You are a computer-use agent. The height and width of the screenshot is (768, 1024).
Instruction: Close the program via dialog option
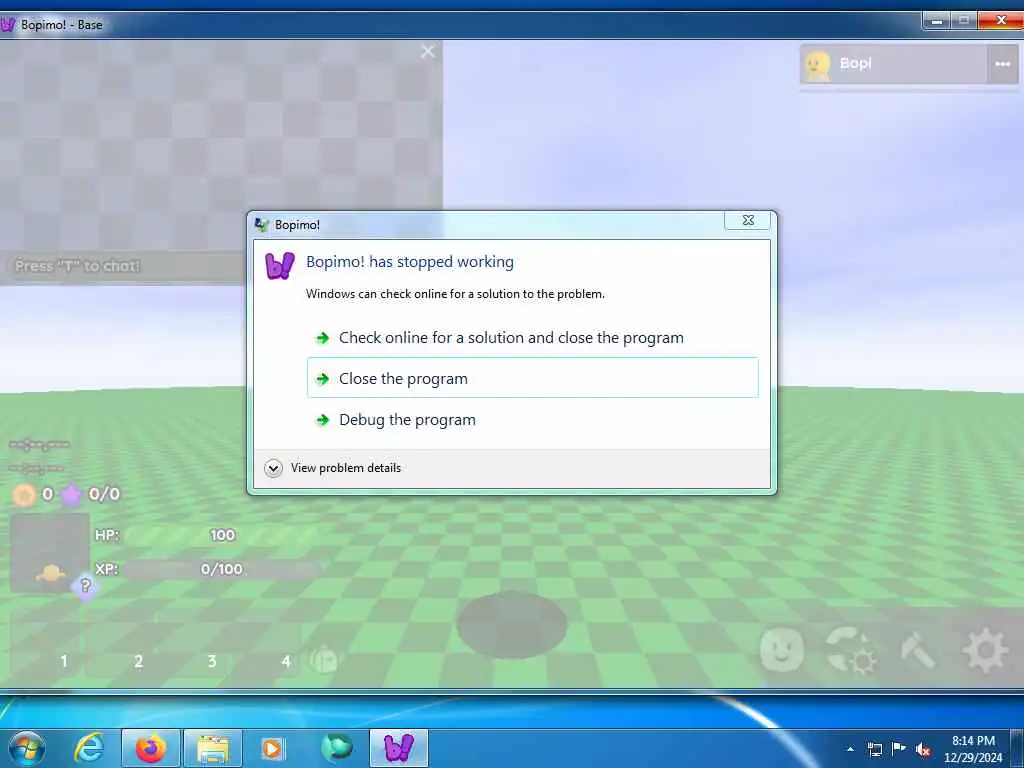tap(532, 377)
